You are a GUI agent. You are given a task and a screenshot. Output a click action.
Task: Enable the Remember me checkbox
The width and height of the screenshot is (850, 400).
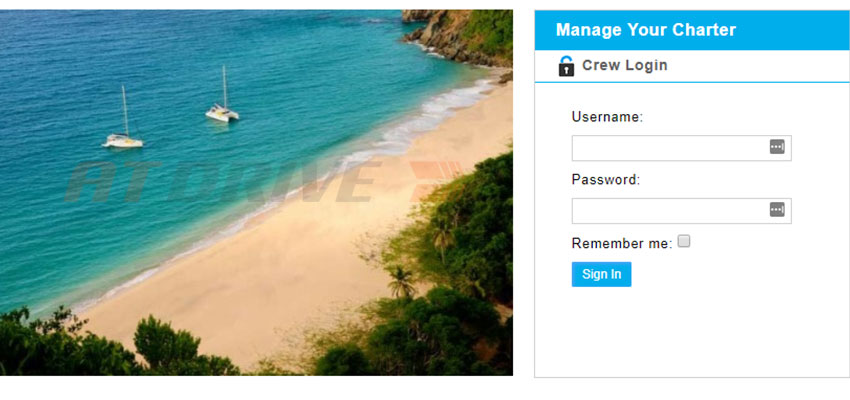coord(684,241)
